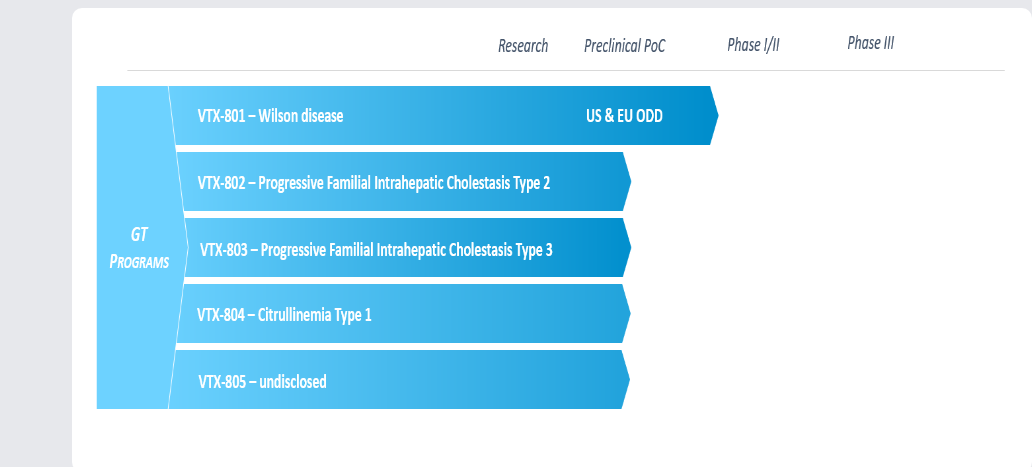The height and width of the screenshot is (467, 1032).
Task: Click the divider line below stage headers
Action: (566, 70)
